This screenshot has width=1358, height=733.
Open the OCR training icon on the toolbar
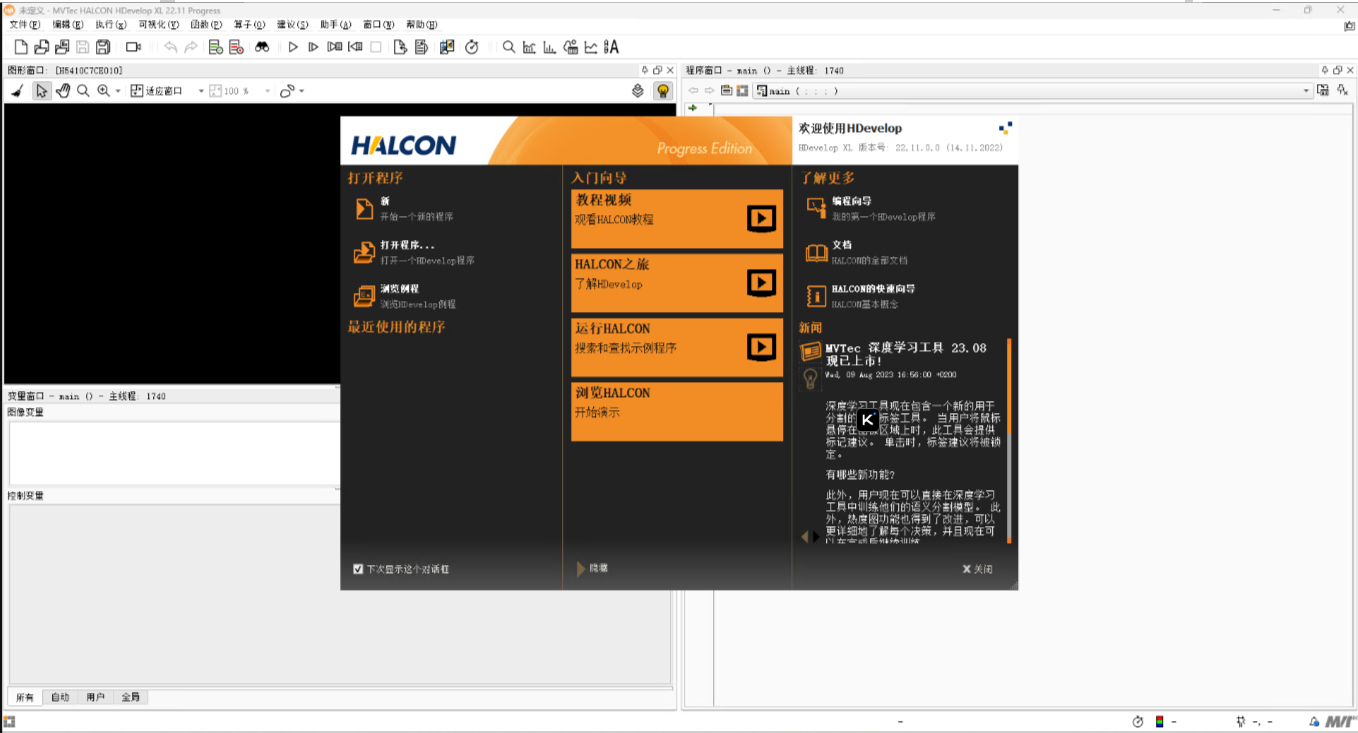pyautogui.click(x=608, y=47)
